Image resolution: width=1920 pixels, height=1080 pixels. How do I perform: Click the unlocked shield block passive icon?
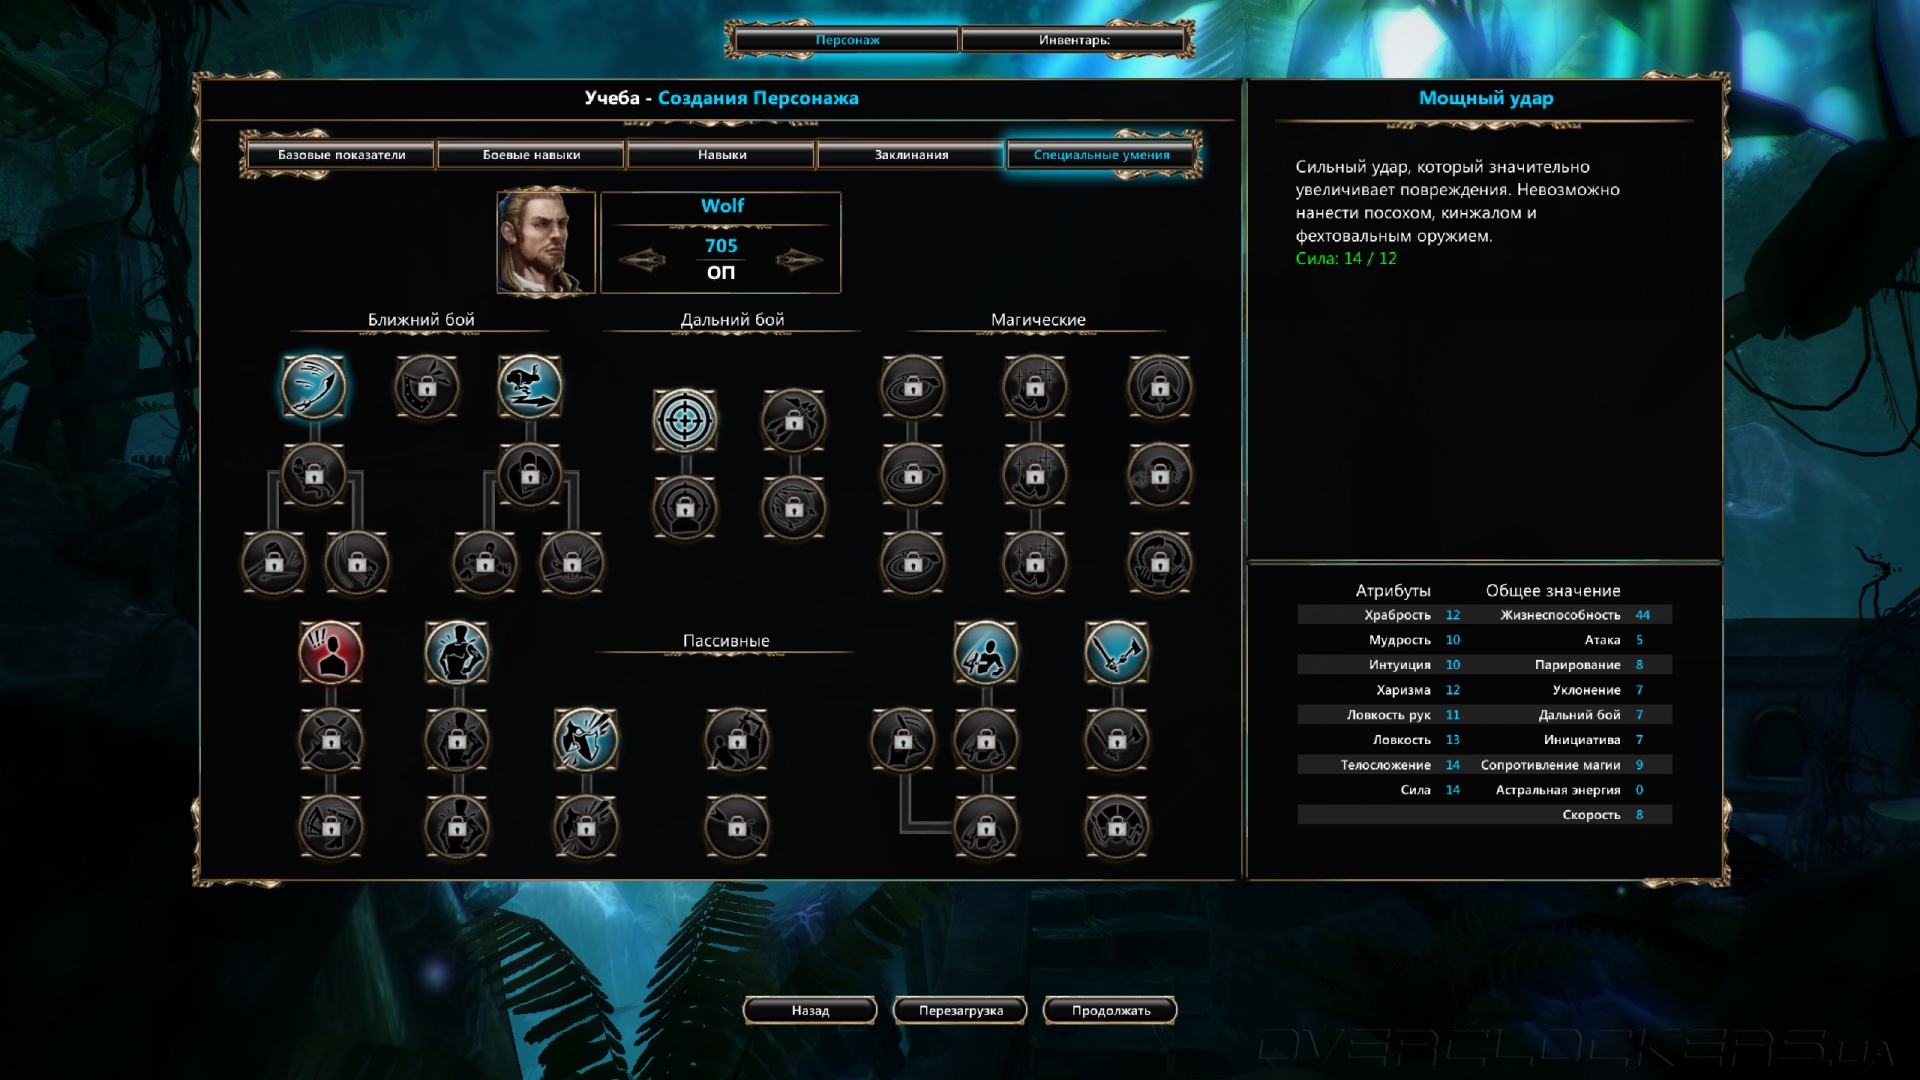tap(586, 740)
